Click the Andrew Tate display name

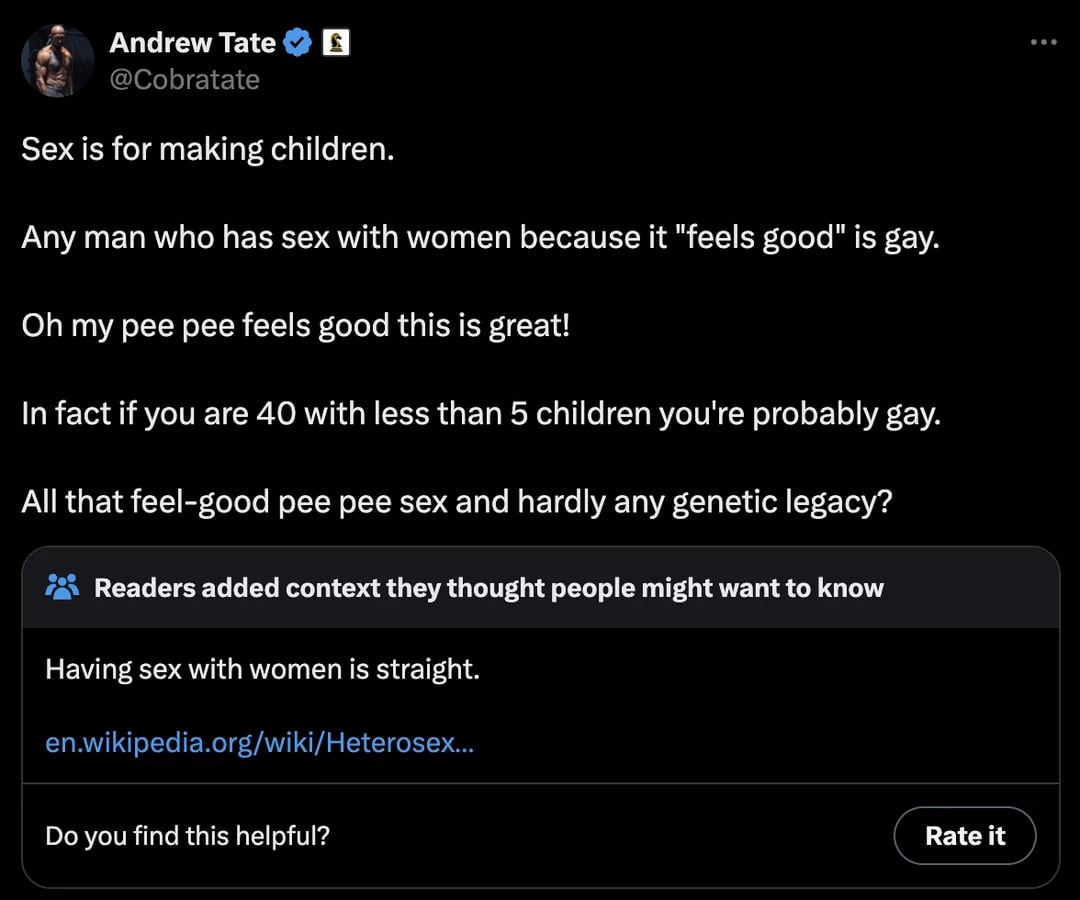pos(192,43)
